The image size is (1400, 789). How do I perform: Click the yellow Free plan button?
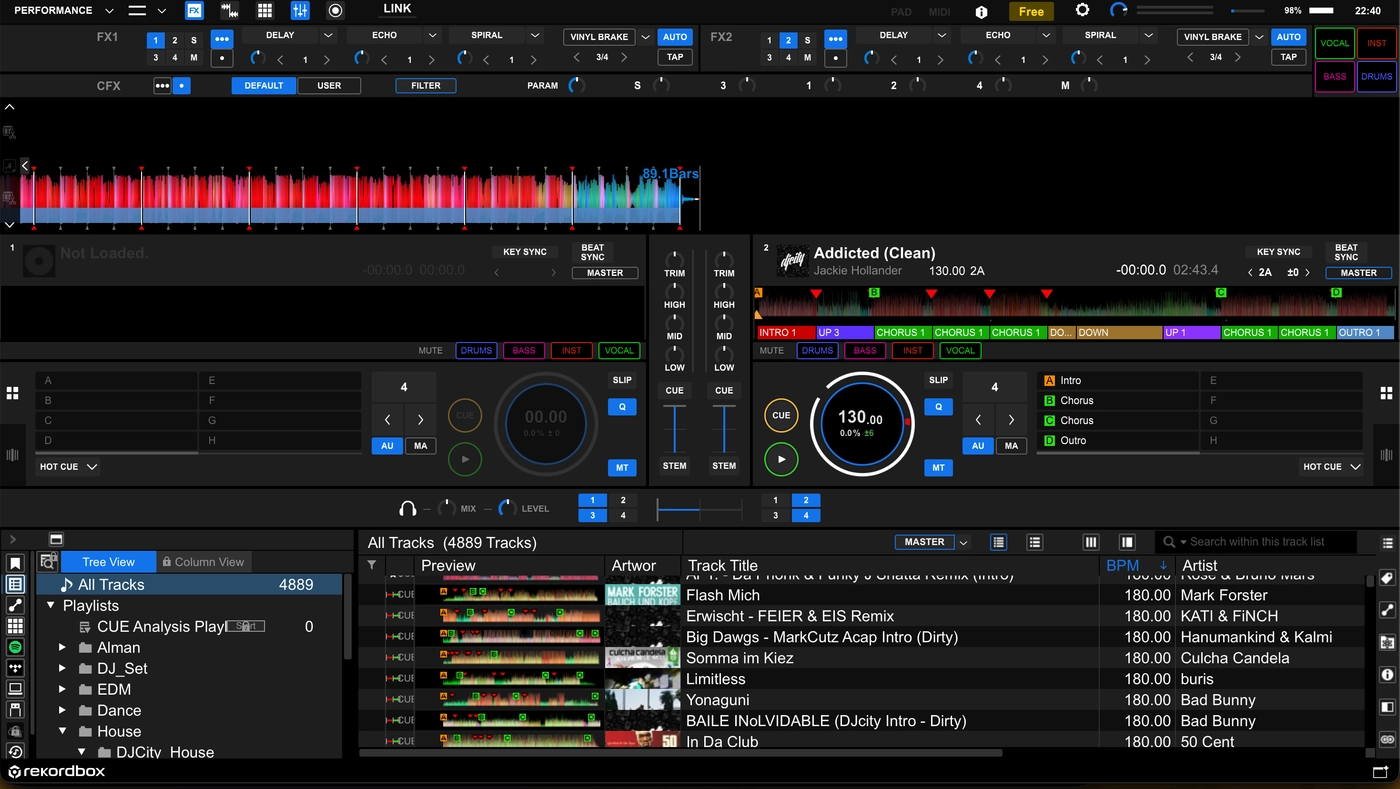pyautogui.click(x=1031, y=12)
